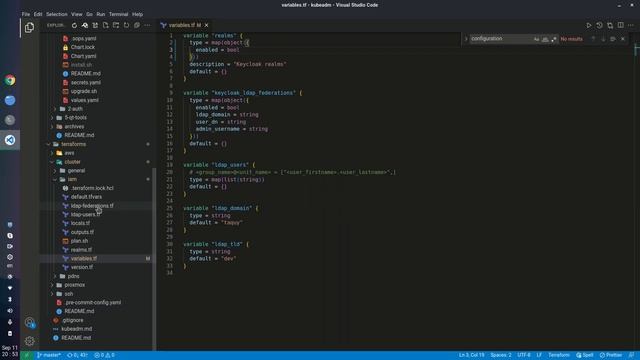
Task: Click the sync changes indicator in status bar
Action: [x=77, y=355]
